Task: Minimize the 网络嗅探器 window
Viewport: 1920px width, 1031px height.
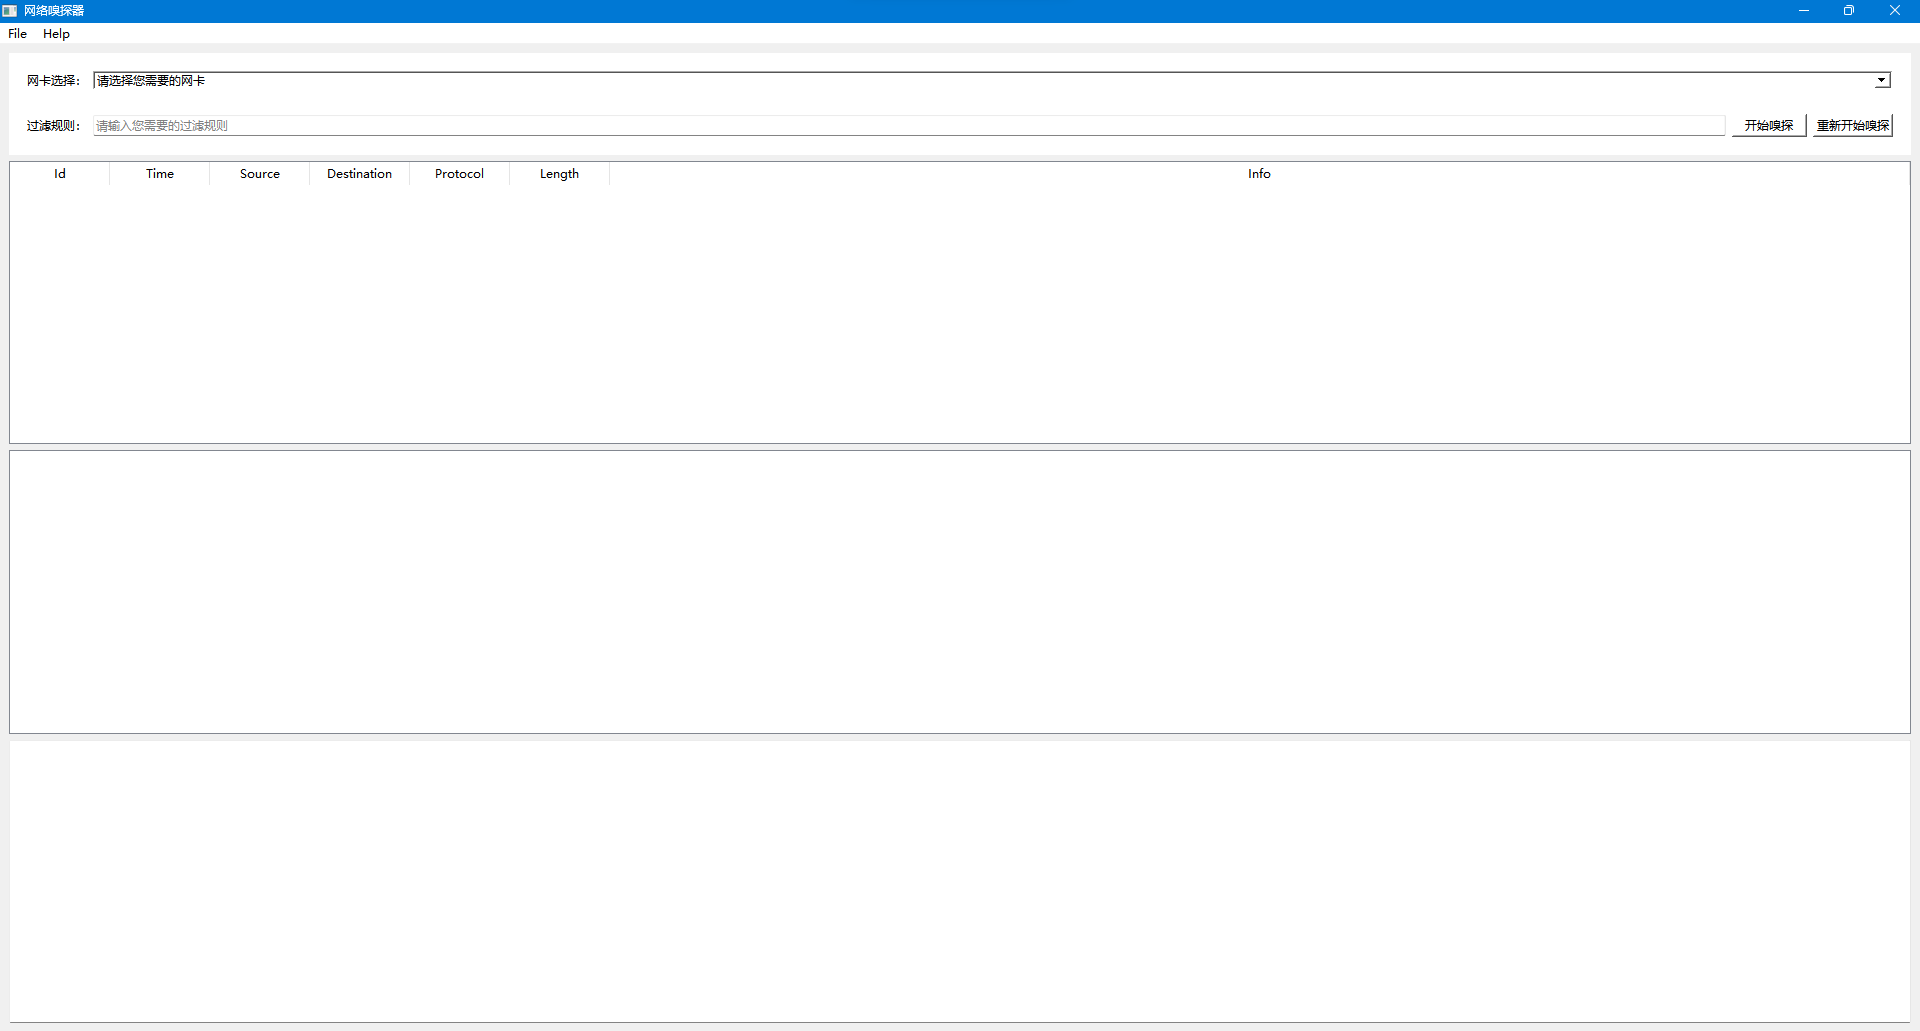Action: pos(1804,11)
